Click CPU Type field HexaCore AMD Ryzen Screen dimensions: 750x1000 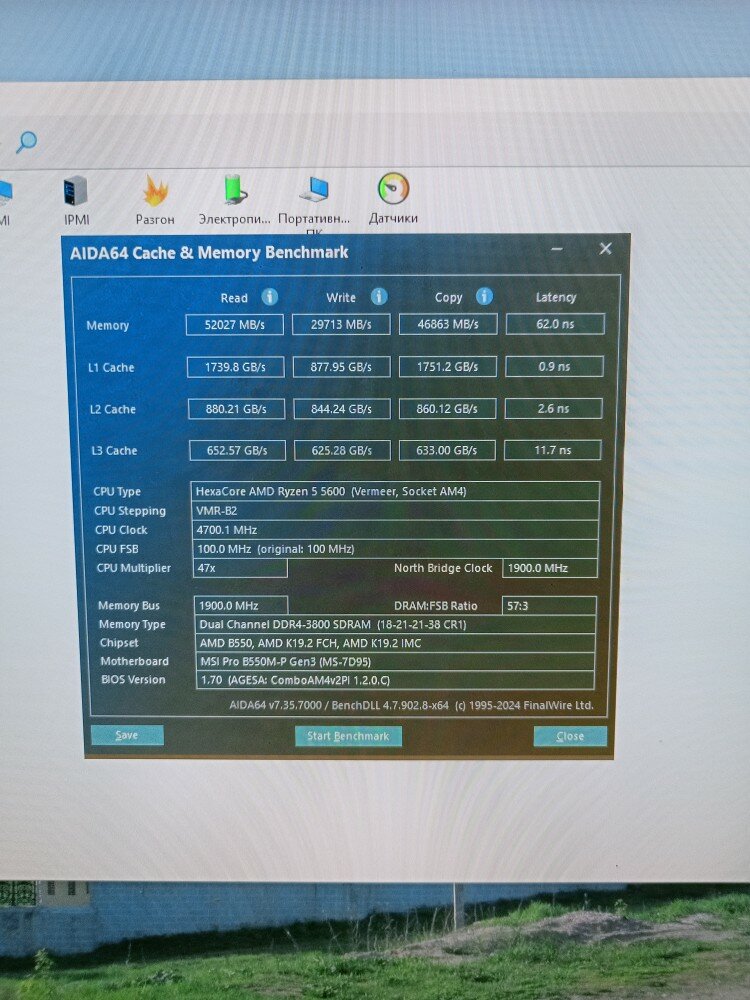395,491
